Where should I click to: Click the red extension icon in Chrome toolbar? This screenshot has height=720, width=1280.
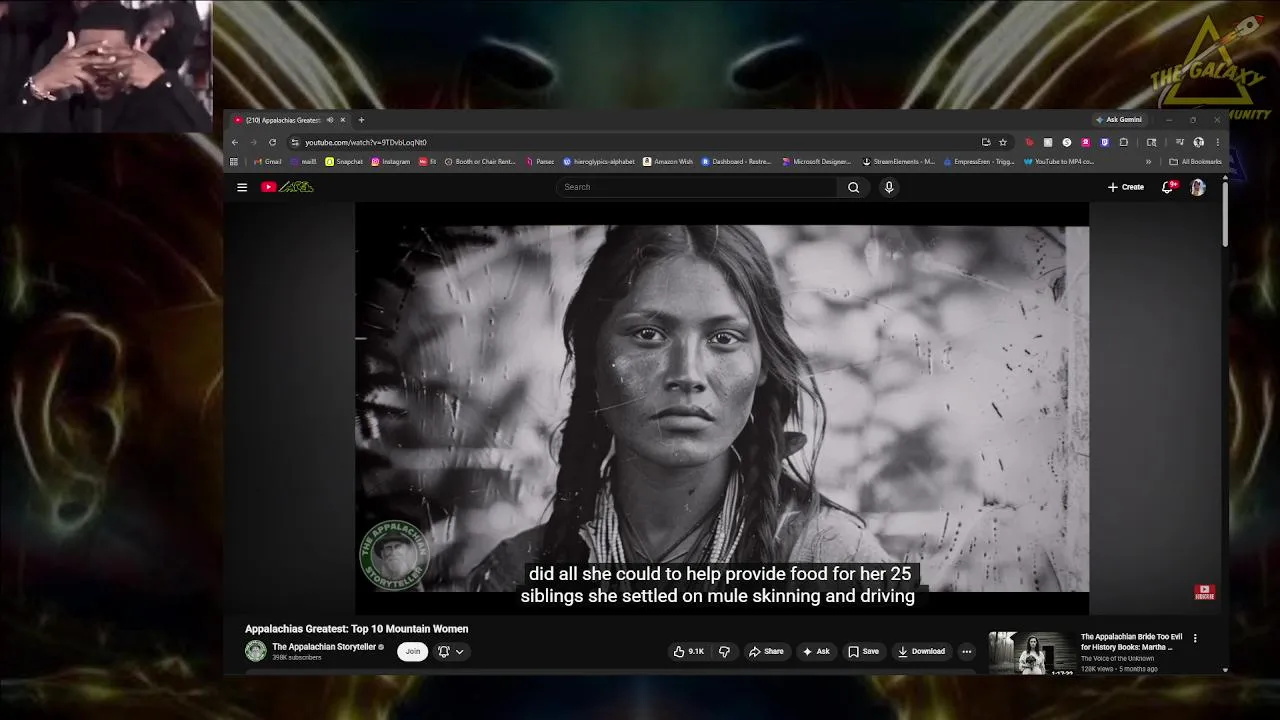click(x=1029, y=142)
